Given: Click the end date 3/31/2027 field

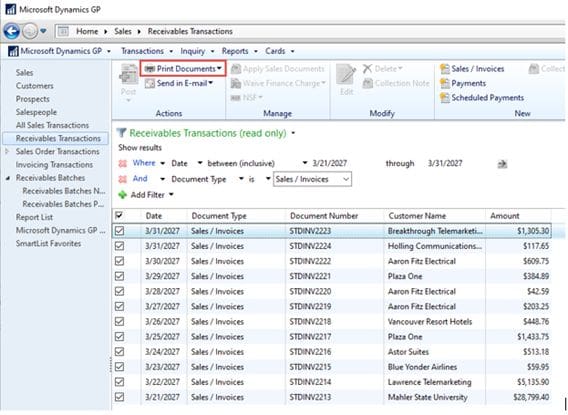Looking at the screenshot, I should pos(445,163).
